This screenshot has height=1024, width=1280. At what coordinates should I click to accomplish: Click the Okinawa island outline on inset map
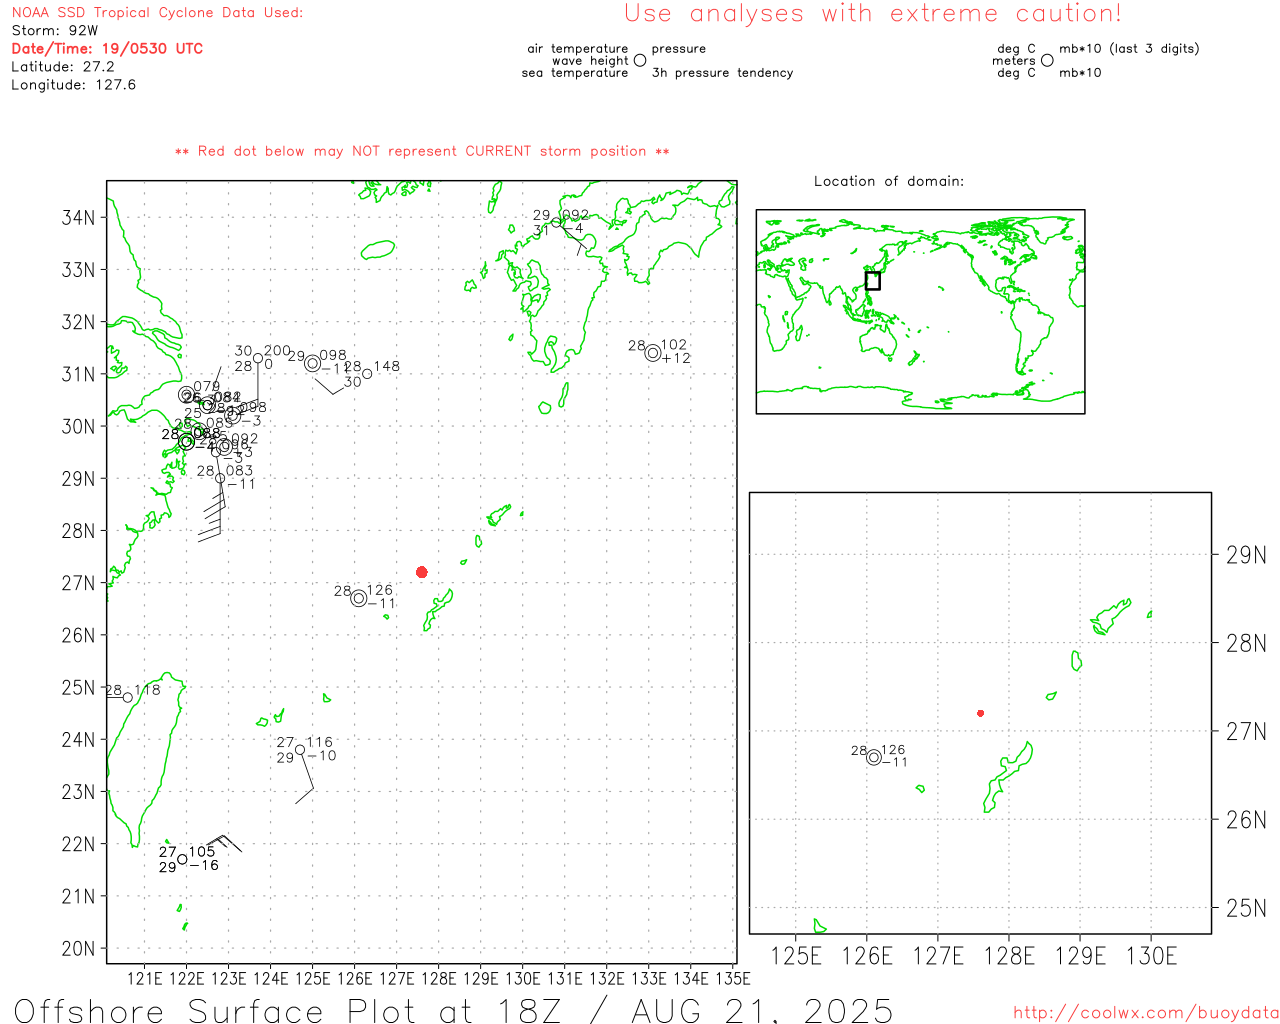(x=1006, y=776)
